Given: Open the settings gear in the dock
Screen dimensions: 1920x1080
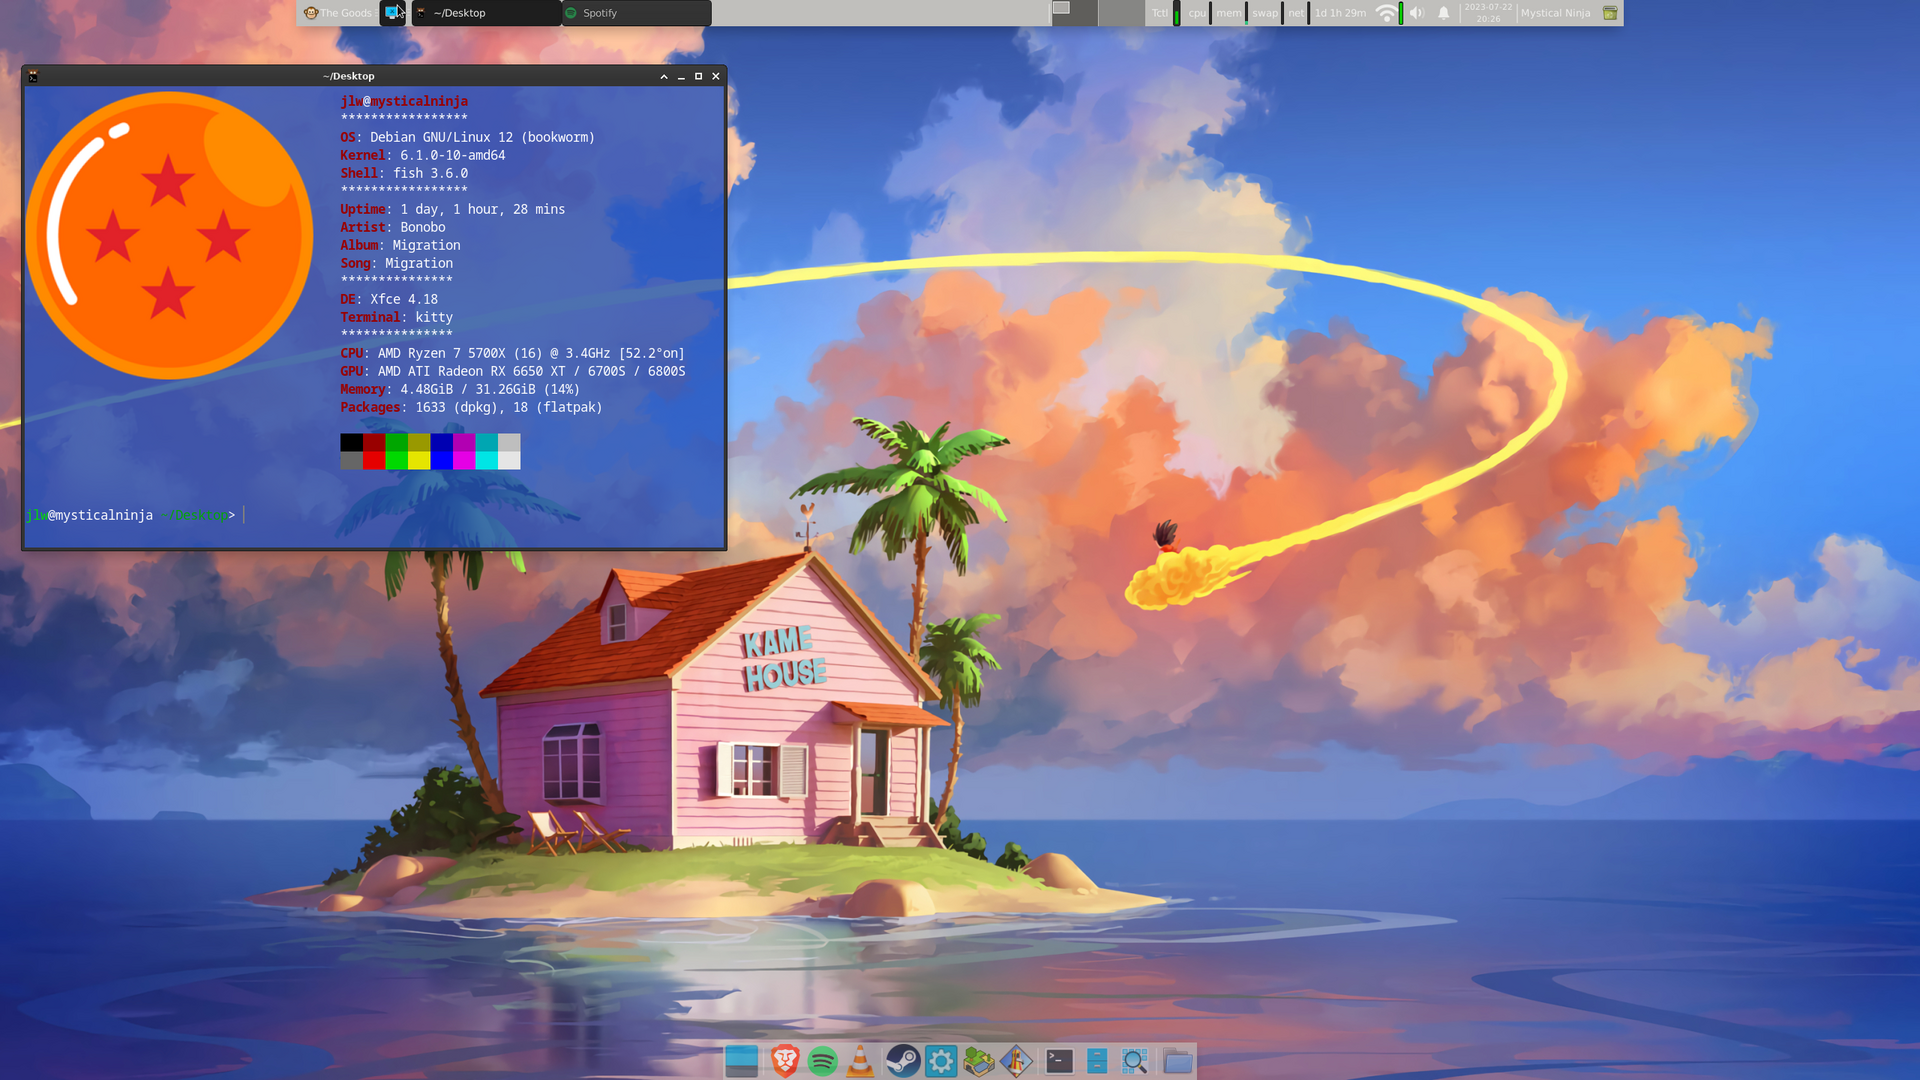Looking at the screenshot, I should pos(941,1061).
